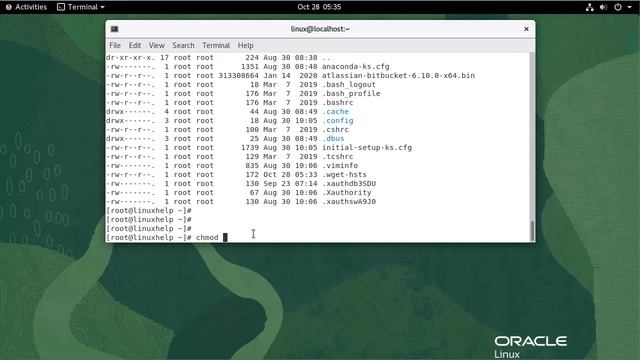Expand the system menu arrow
The image size is (640, 360).
click(x=629, y=7)
